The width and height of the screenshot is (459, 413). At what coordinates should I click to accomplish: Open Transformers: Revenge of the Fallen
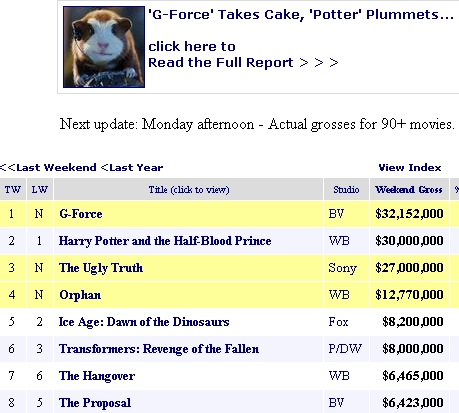(159, 349)
